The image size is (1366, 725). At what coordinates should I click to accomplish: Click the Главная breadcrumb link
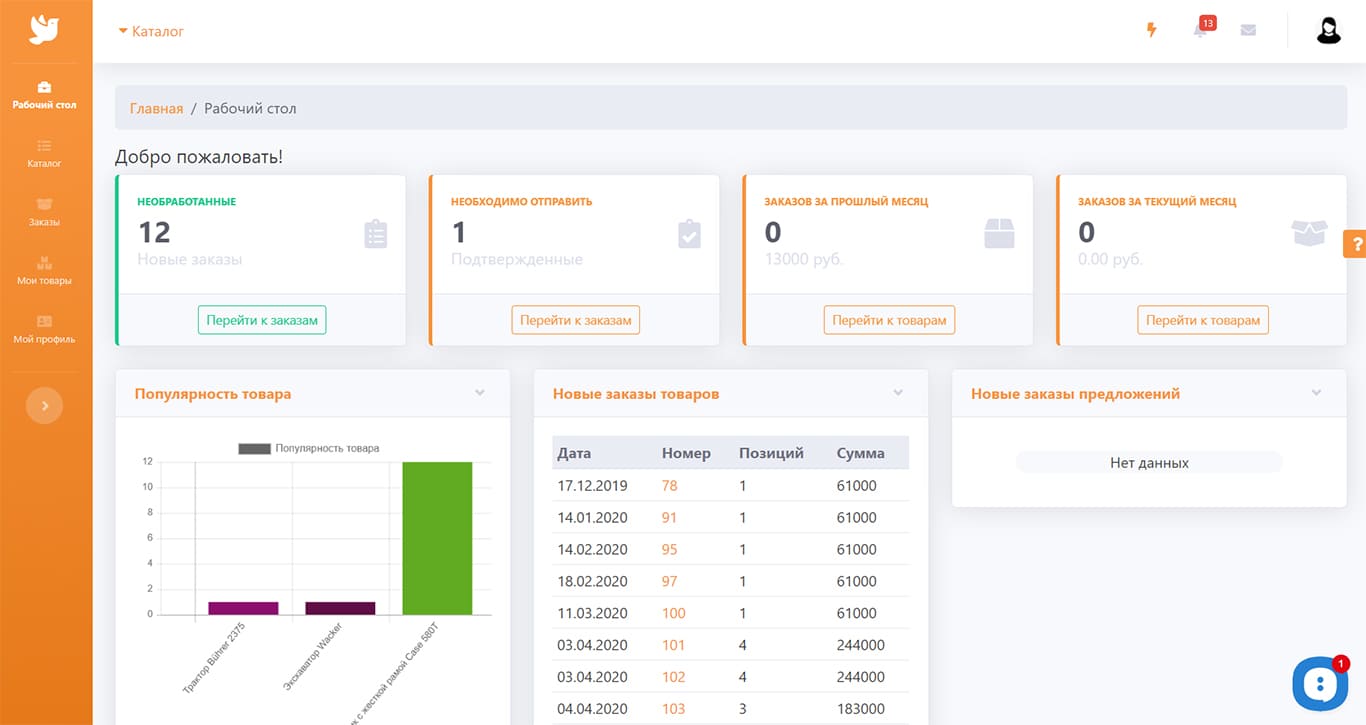(x=156, y=108)
